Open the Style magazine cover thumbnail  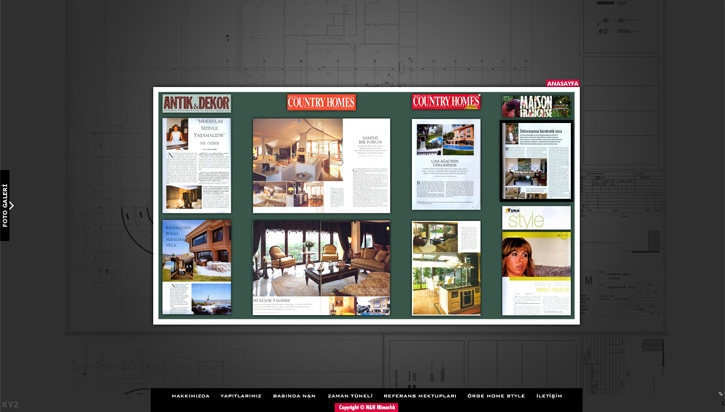537,261
